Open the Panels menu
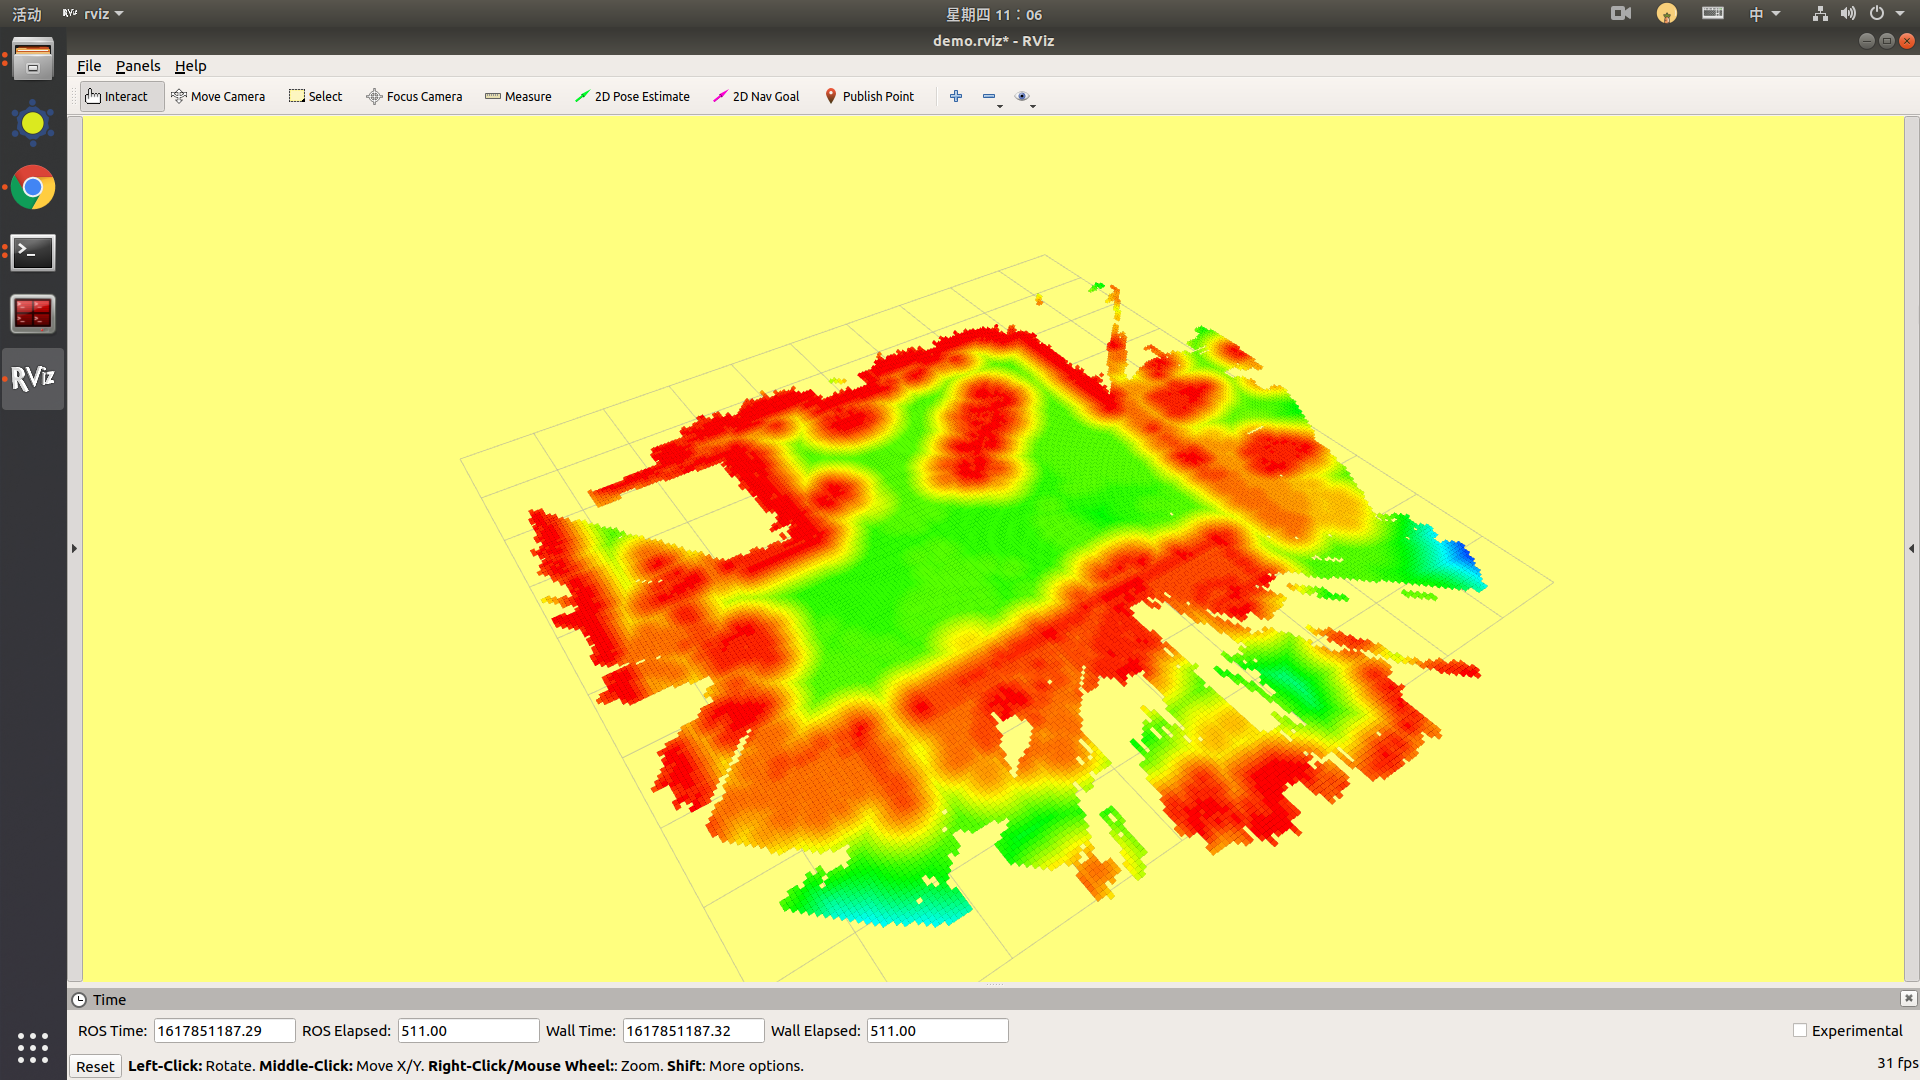Viewport: 1920px width, 1080px height. [137, 66]
